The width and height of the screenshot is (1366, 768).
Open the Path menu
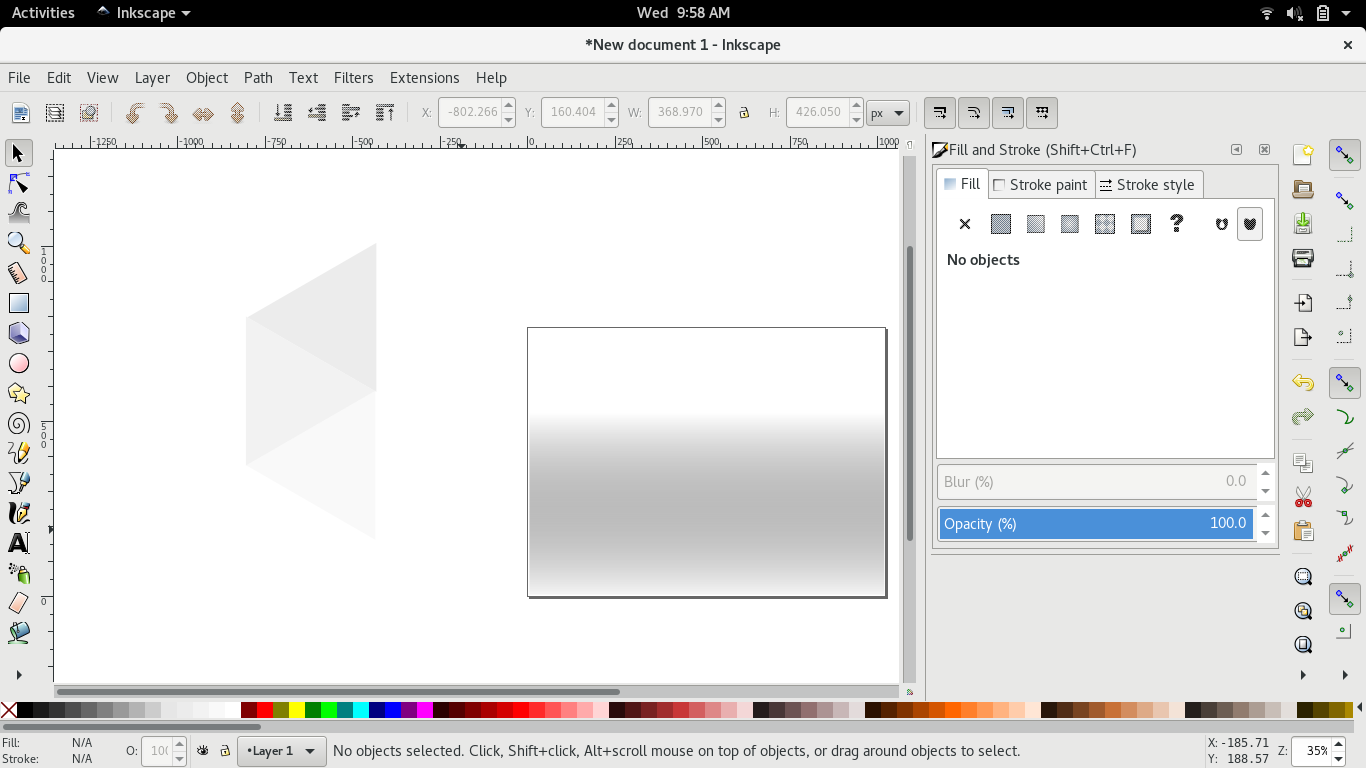tap(258, 77)
